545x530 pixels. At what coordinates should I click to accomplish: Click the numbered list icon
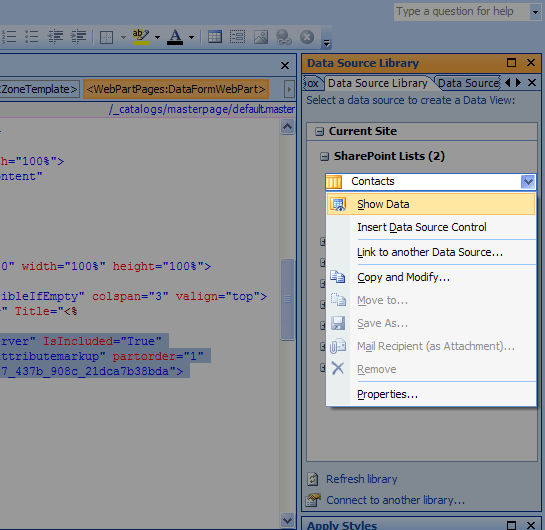[8, 36]
